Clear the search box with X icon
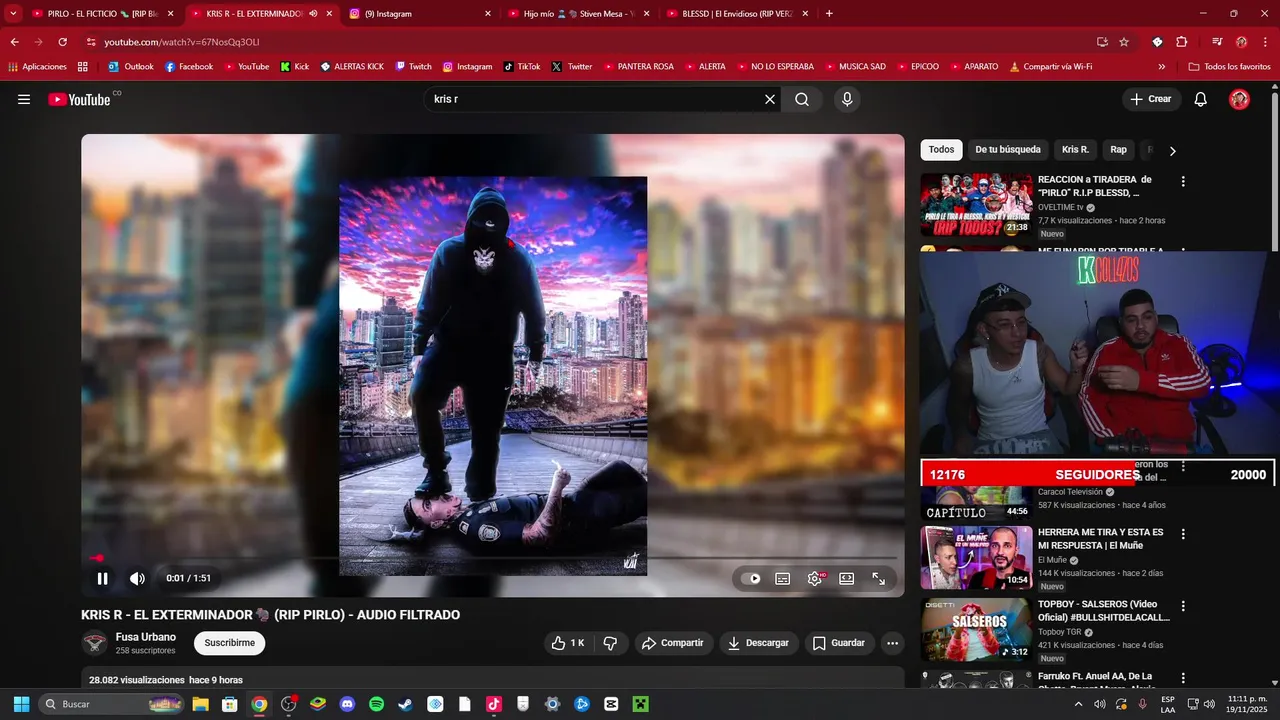The image size is (1280, 720). pos(770,99)
